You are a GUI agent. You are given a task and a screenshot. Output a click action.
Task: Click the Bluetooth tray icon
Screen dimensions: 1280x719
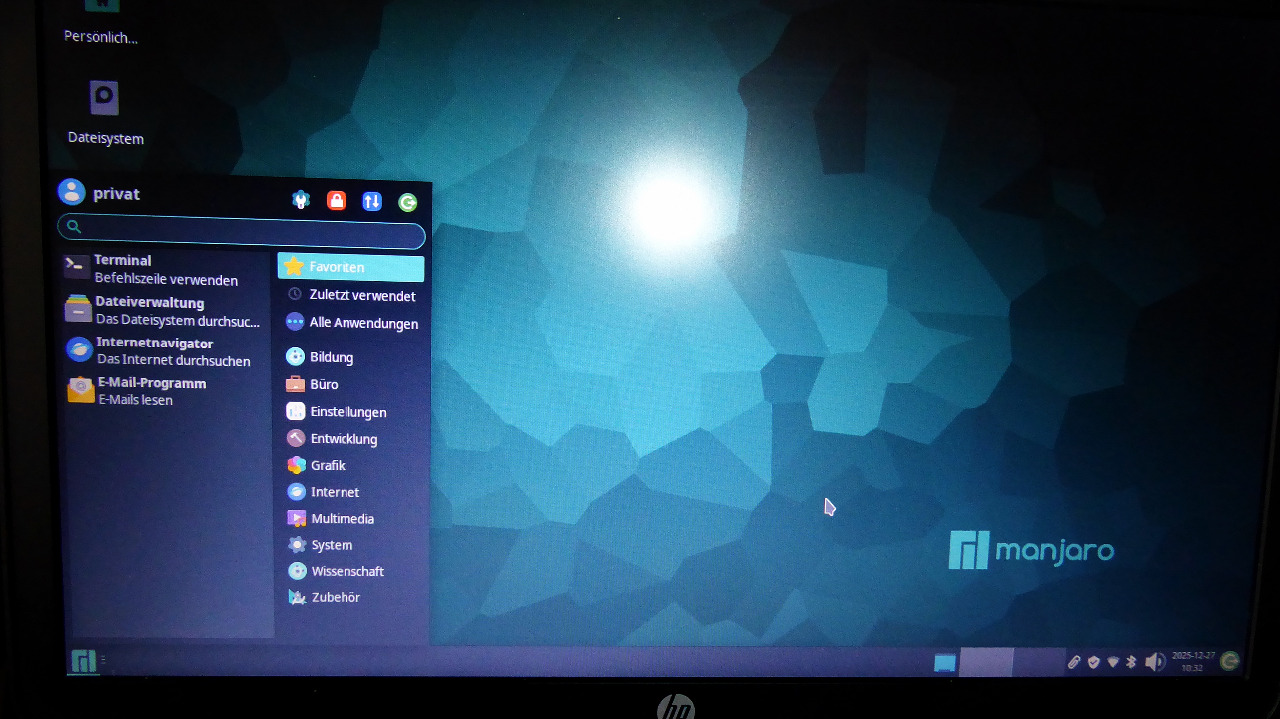tap(1132, 662)
